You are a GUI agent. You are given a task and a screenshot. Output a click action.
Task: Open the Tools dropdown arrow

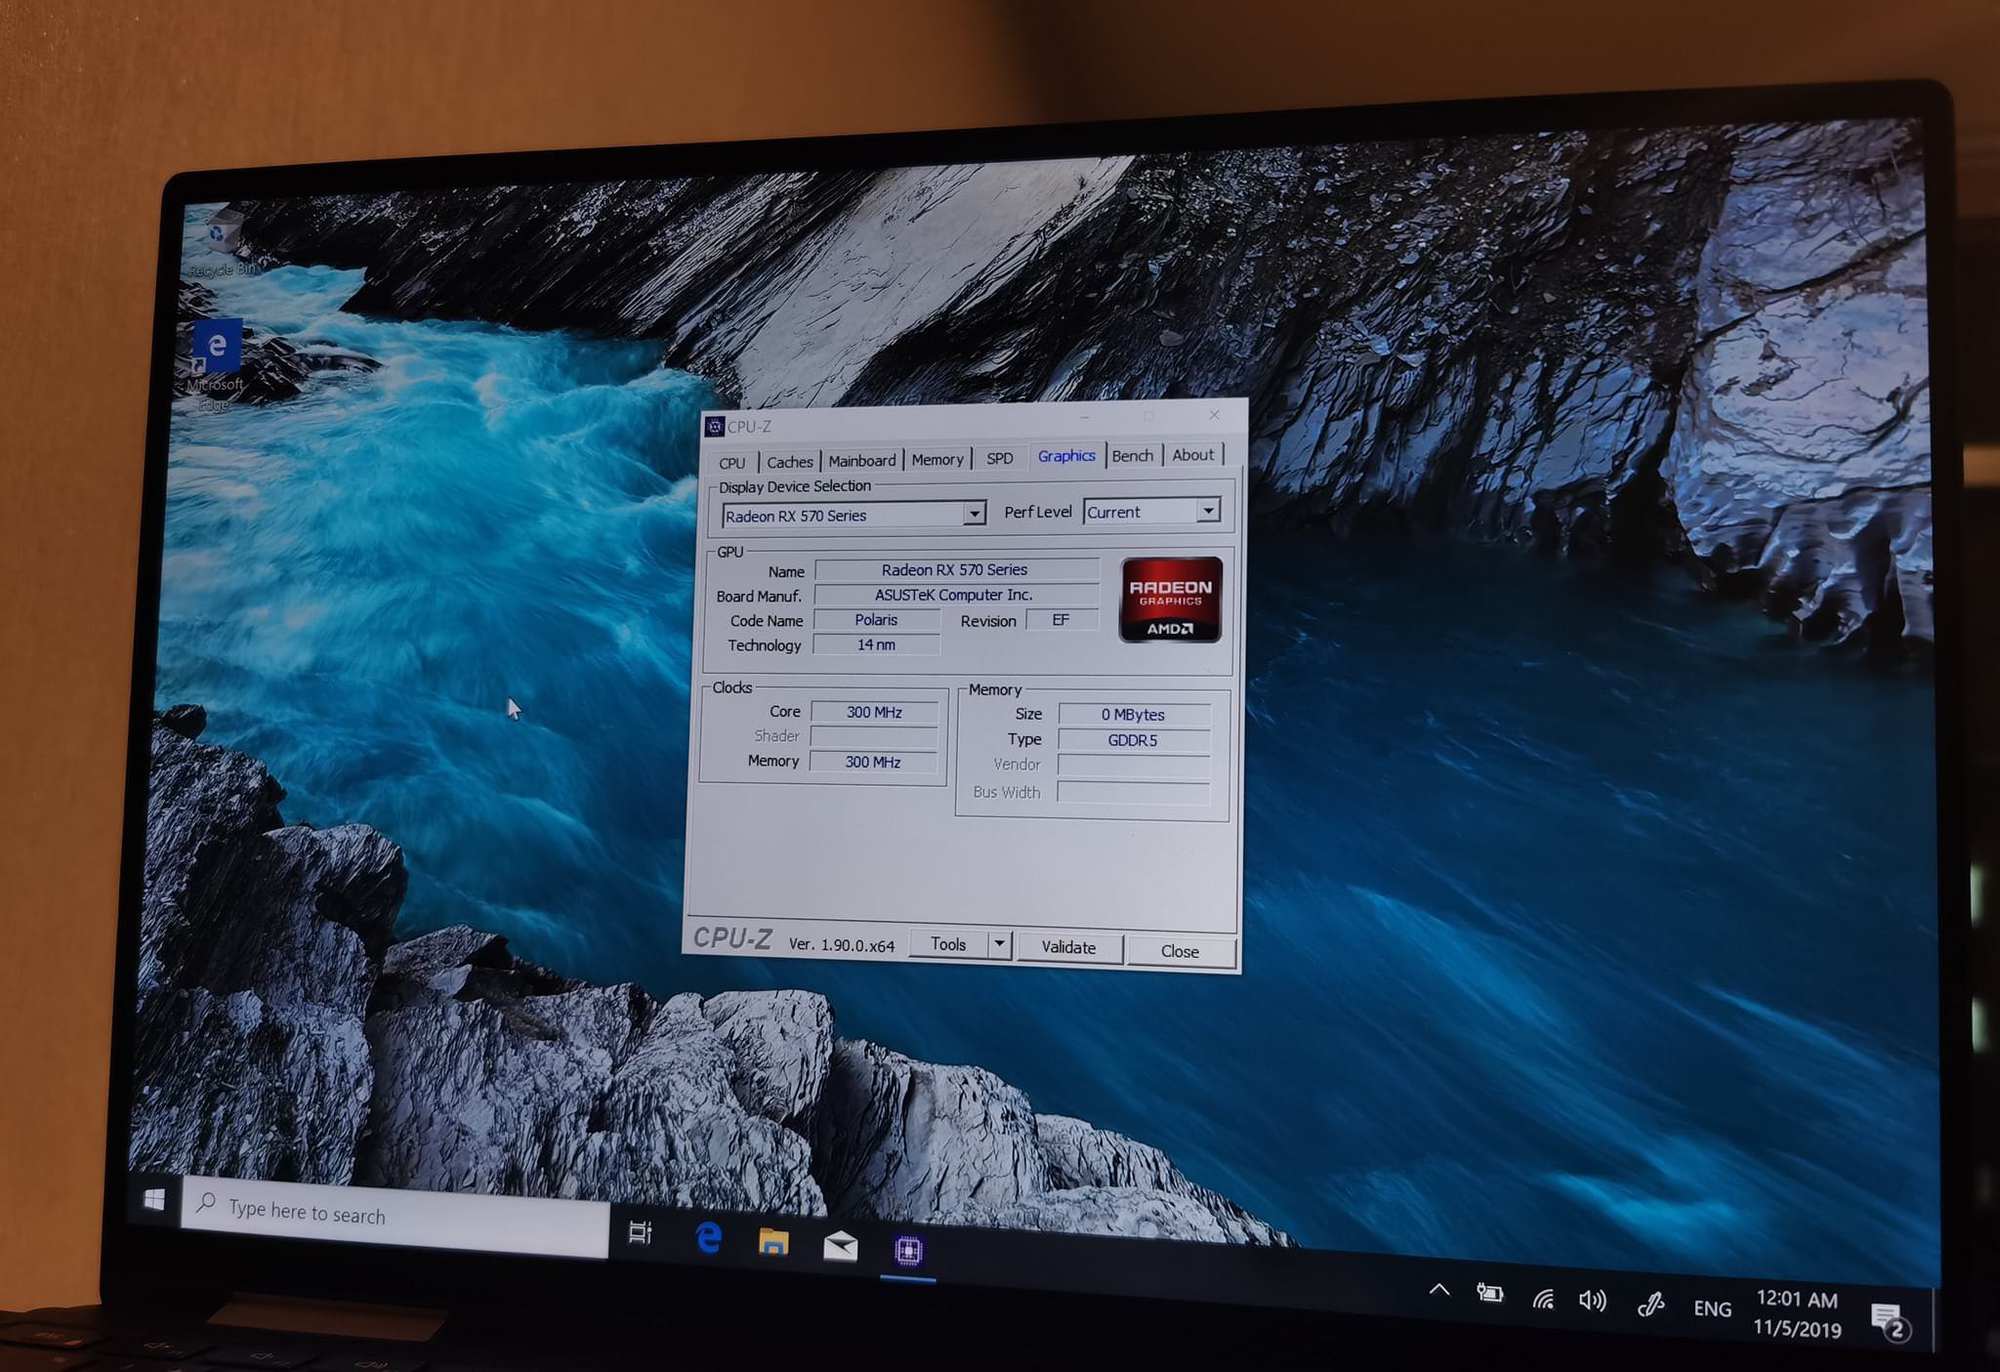[999, 944]
